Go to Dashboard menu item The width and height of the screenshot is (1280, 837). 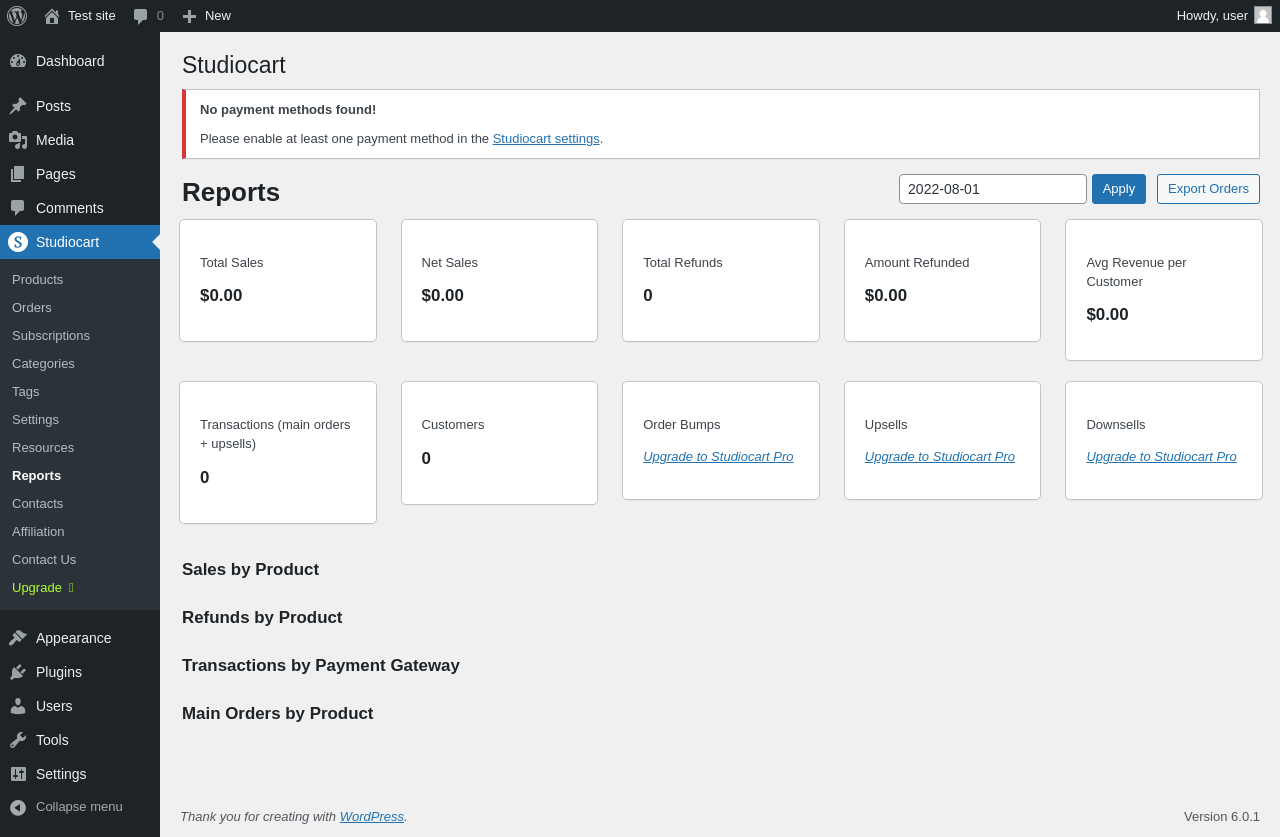click(70, 61)
